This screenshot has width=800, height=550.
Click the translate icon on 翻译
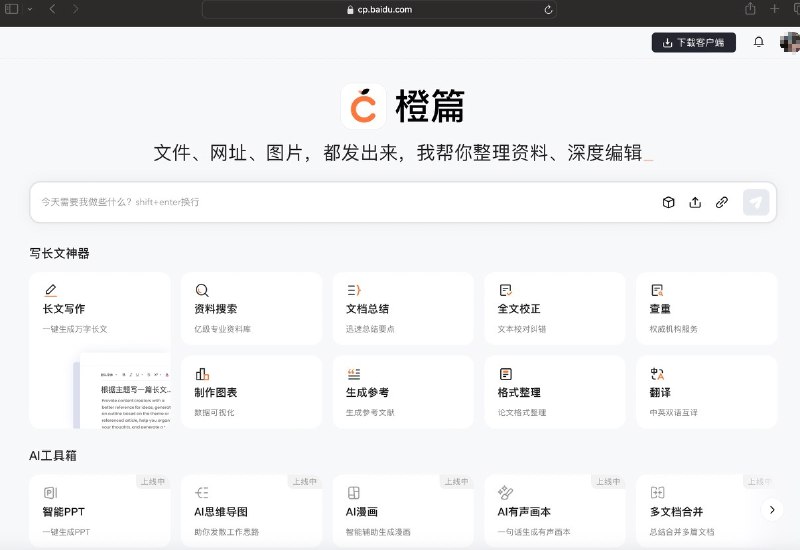point(657,374)
